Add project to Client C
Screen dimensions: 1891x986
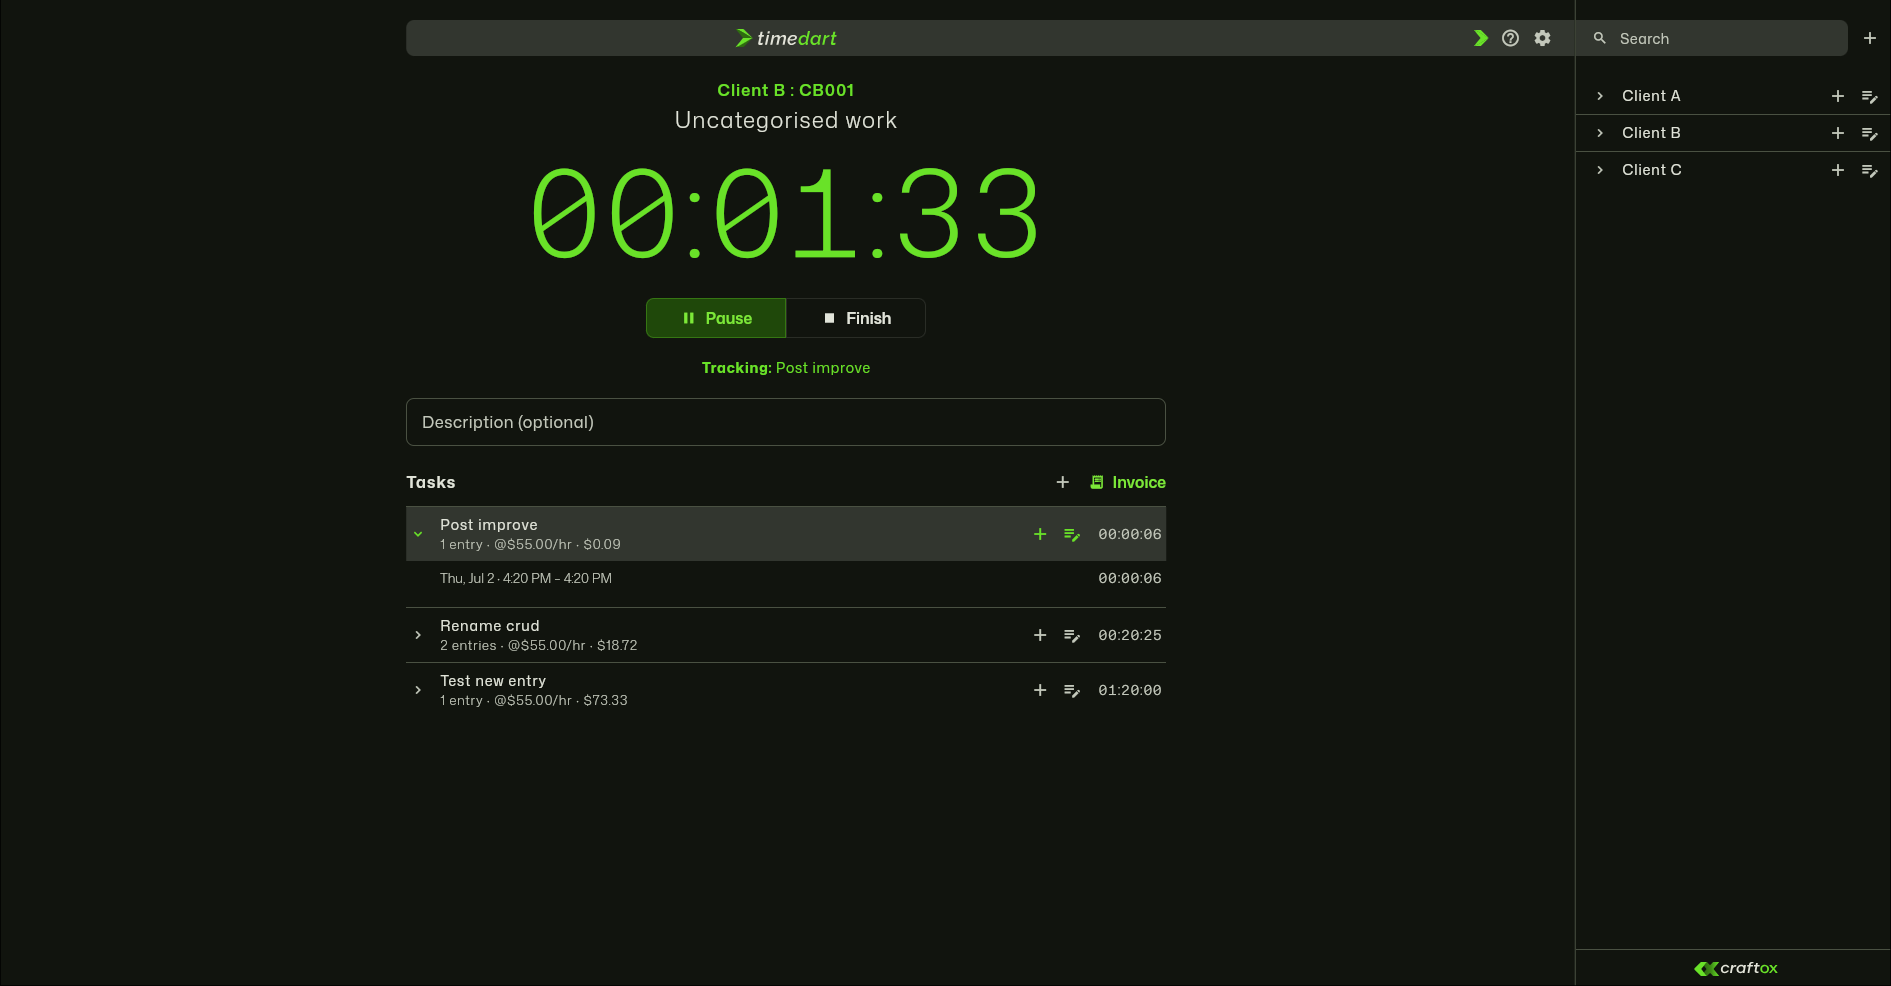1837,170
